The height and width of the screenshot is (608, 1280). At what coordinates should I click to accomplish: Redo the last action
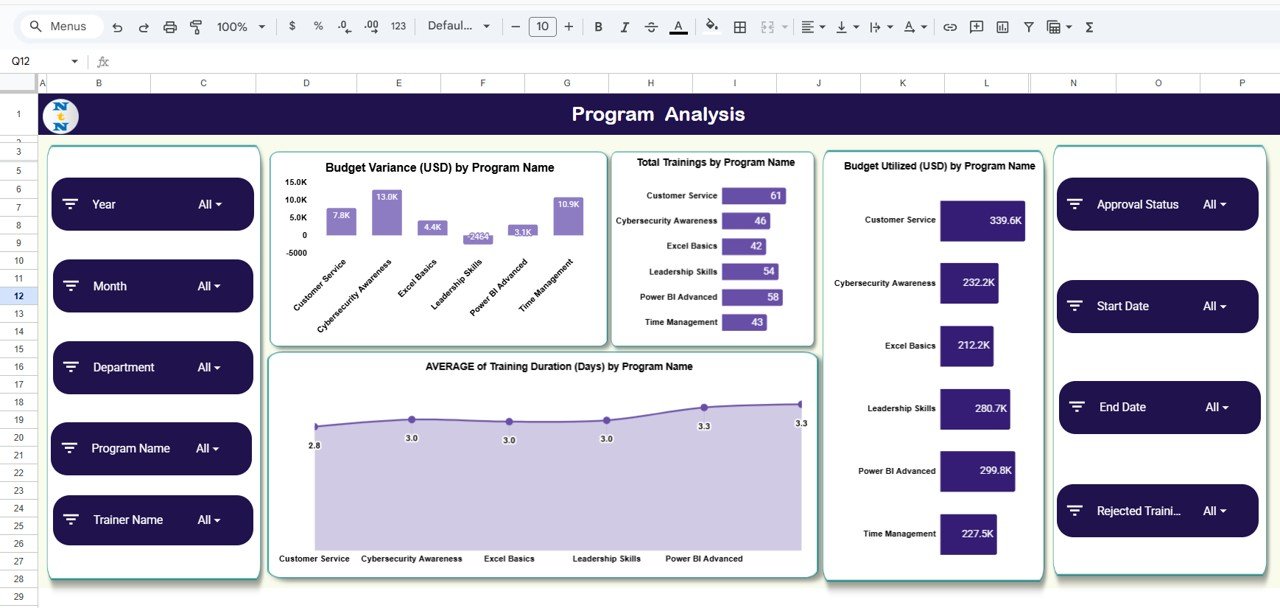coord(143,26)
